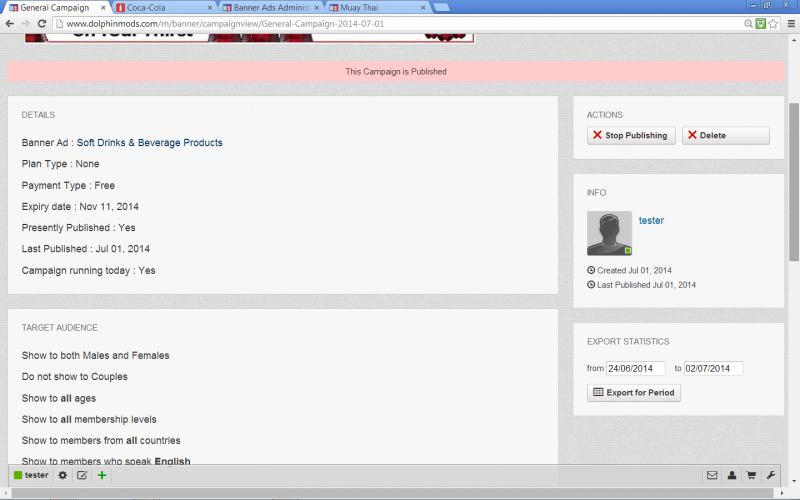Click 'Last Published Jul 01, 2014' in Info panel
800x500 pixels.
(x=646, y=285)
